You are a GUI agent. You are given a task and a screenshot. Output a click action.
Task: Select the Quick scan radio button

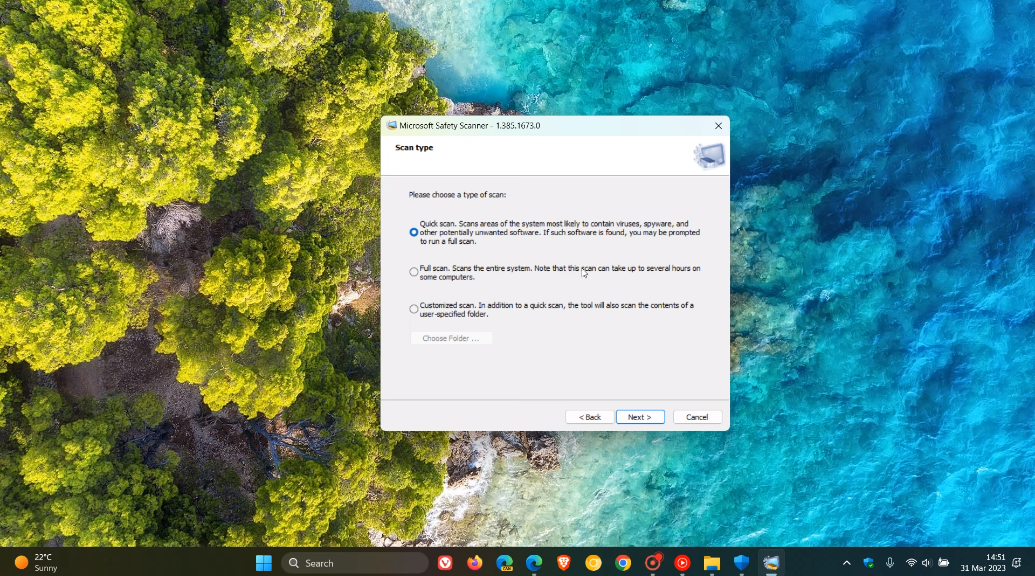coord(414,232)
